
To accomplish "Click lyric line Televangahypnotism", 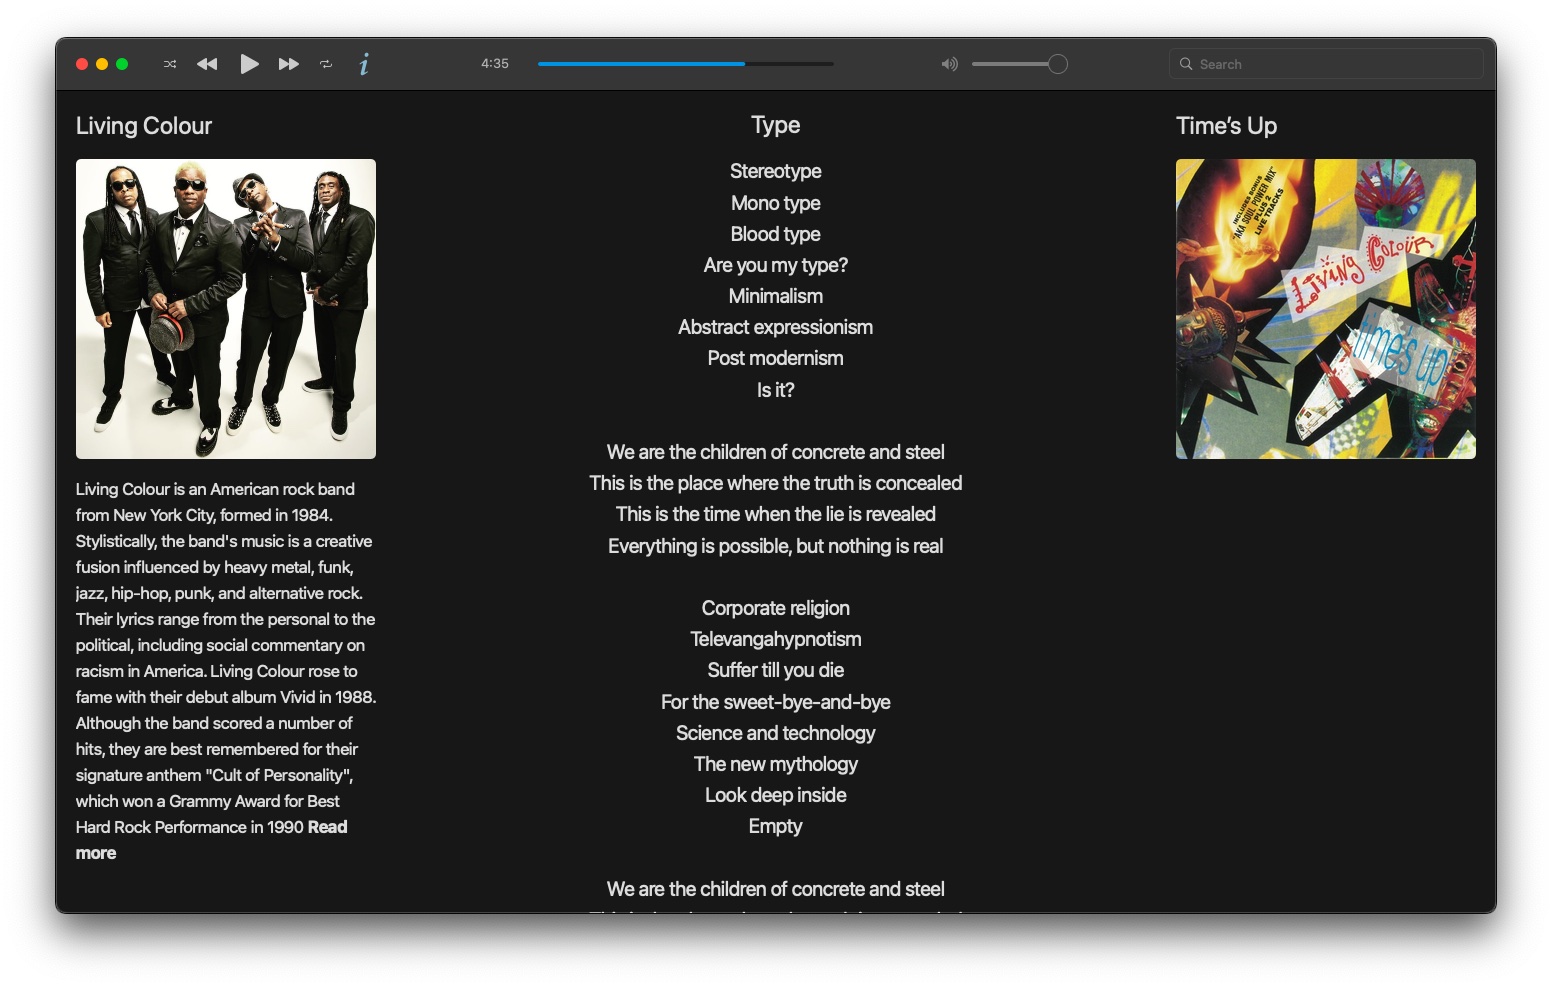I will [x=776, y=639].
